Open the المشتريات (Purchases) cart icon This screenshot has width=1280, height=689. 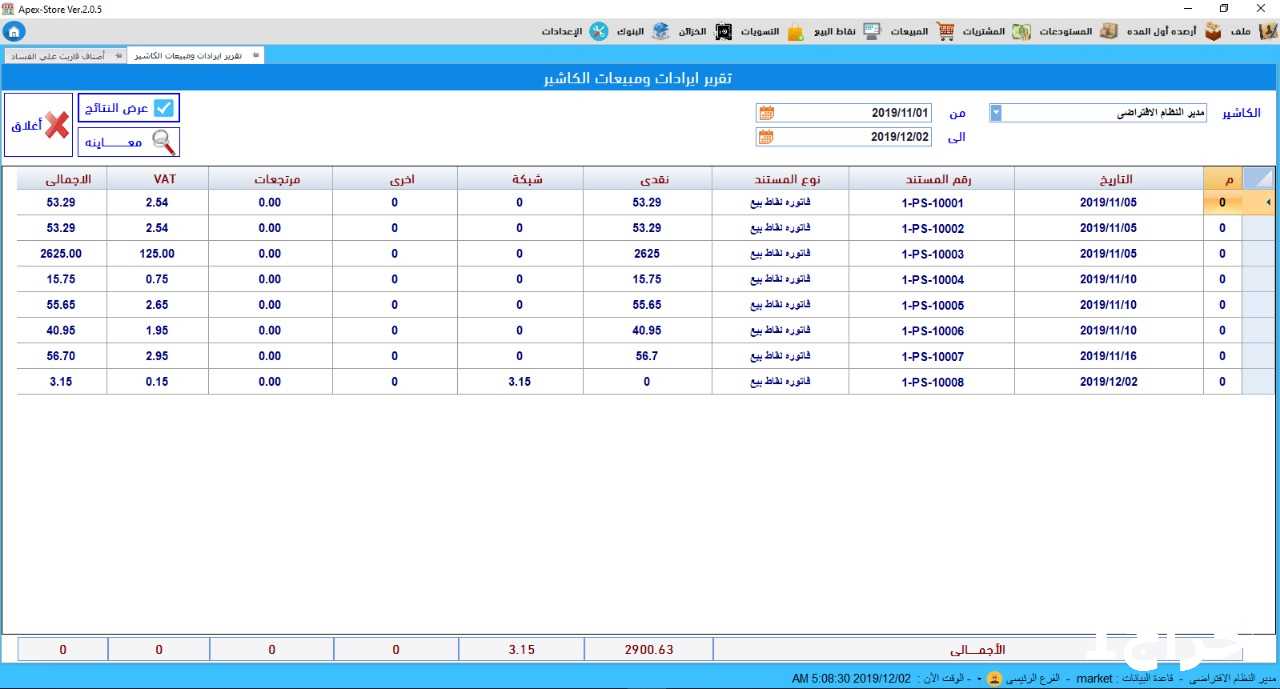[945, 31]
